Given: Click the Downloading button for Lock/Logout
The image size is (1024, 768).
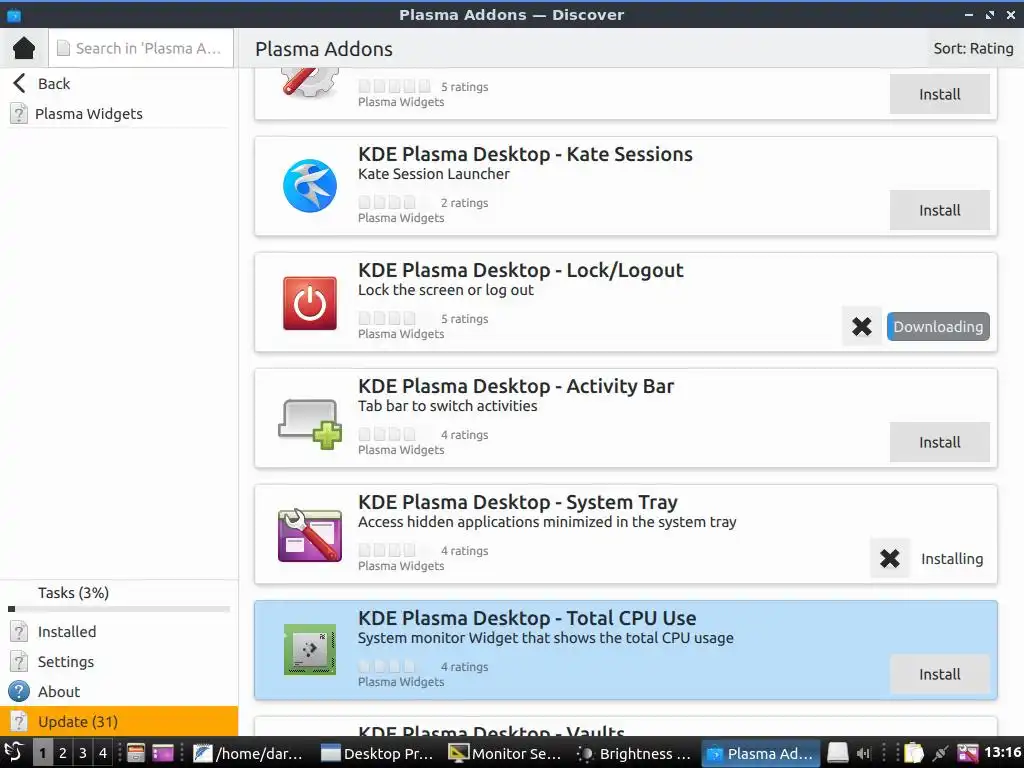Looking at the screenshot, I should pyautogui.click(x=938, y=327).
